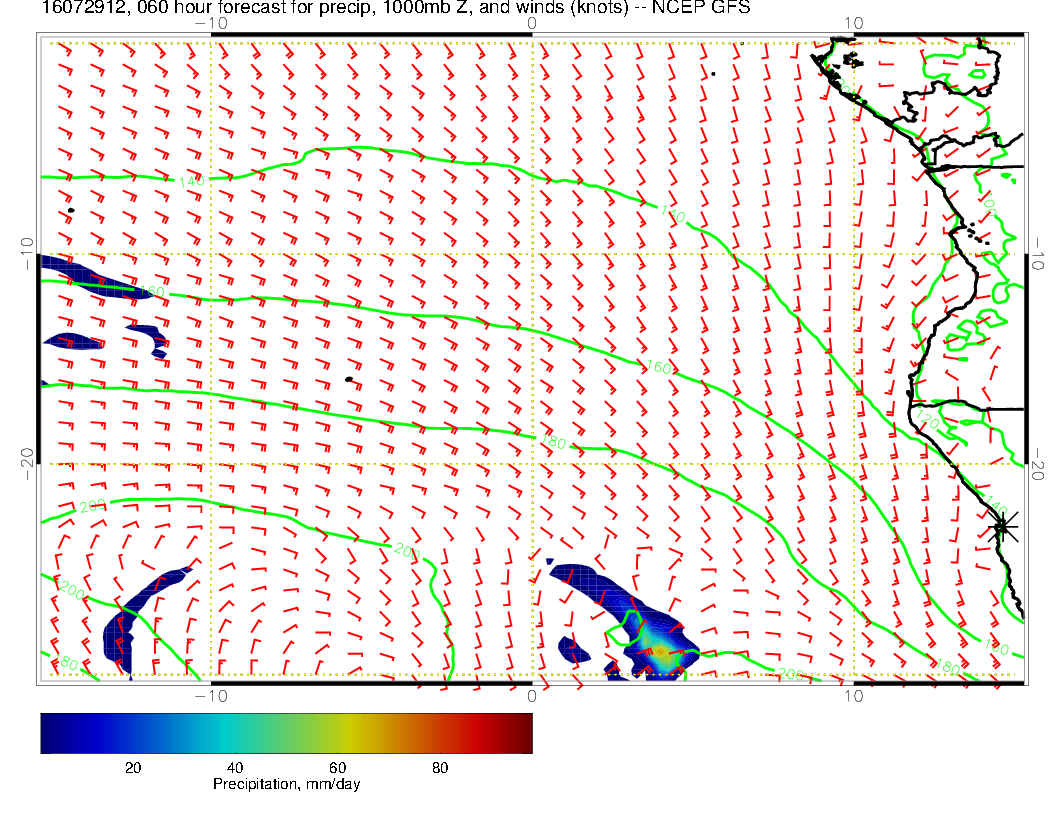Click the small island dot near map center-left
This screenshot has width=1056, height=816.
tap(348, 379)
